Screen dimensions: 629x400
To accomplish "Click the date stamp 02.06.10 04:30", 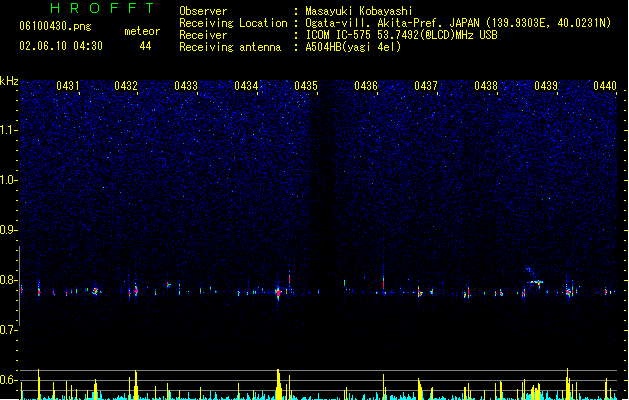I will pyautogui.click(x=61, y=46).
